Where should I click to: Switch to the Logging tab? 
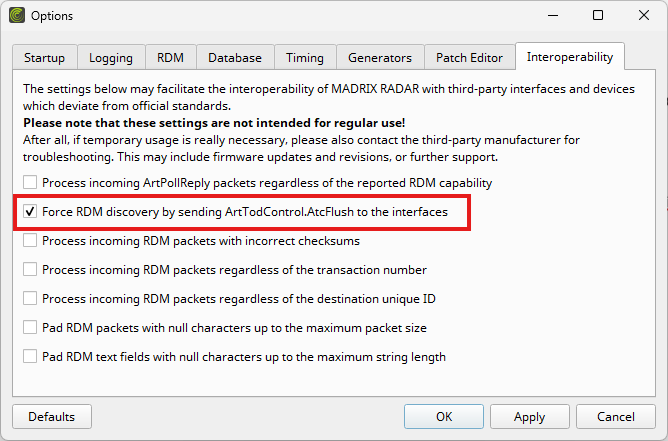click(111, 58)
